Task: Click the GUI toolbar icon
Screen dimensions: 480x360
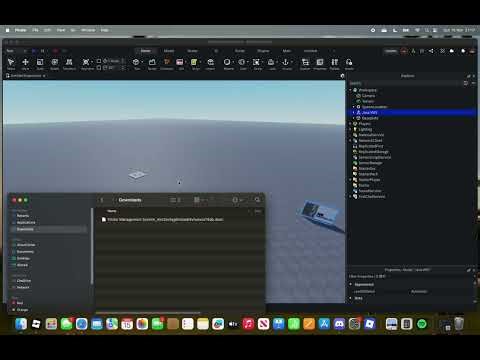Action: (x=180, y=62)
